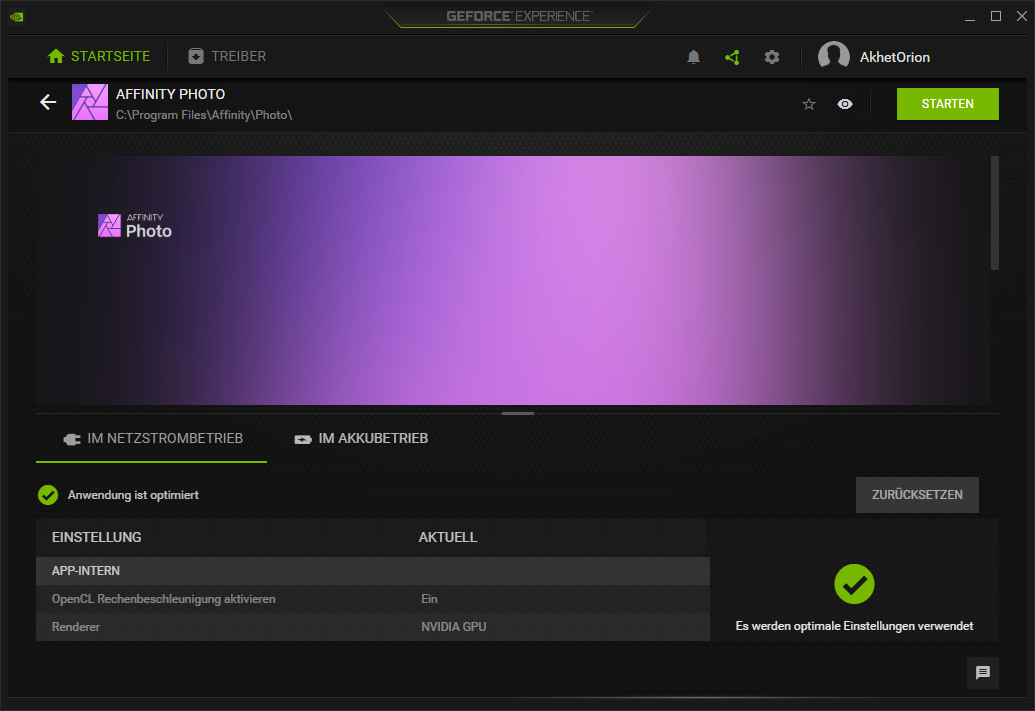
Task: Click the Ein value for OpenCL
Action: 429,599
